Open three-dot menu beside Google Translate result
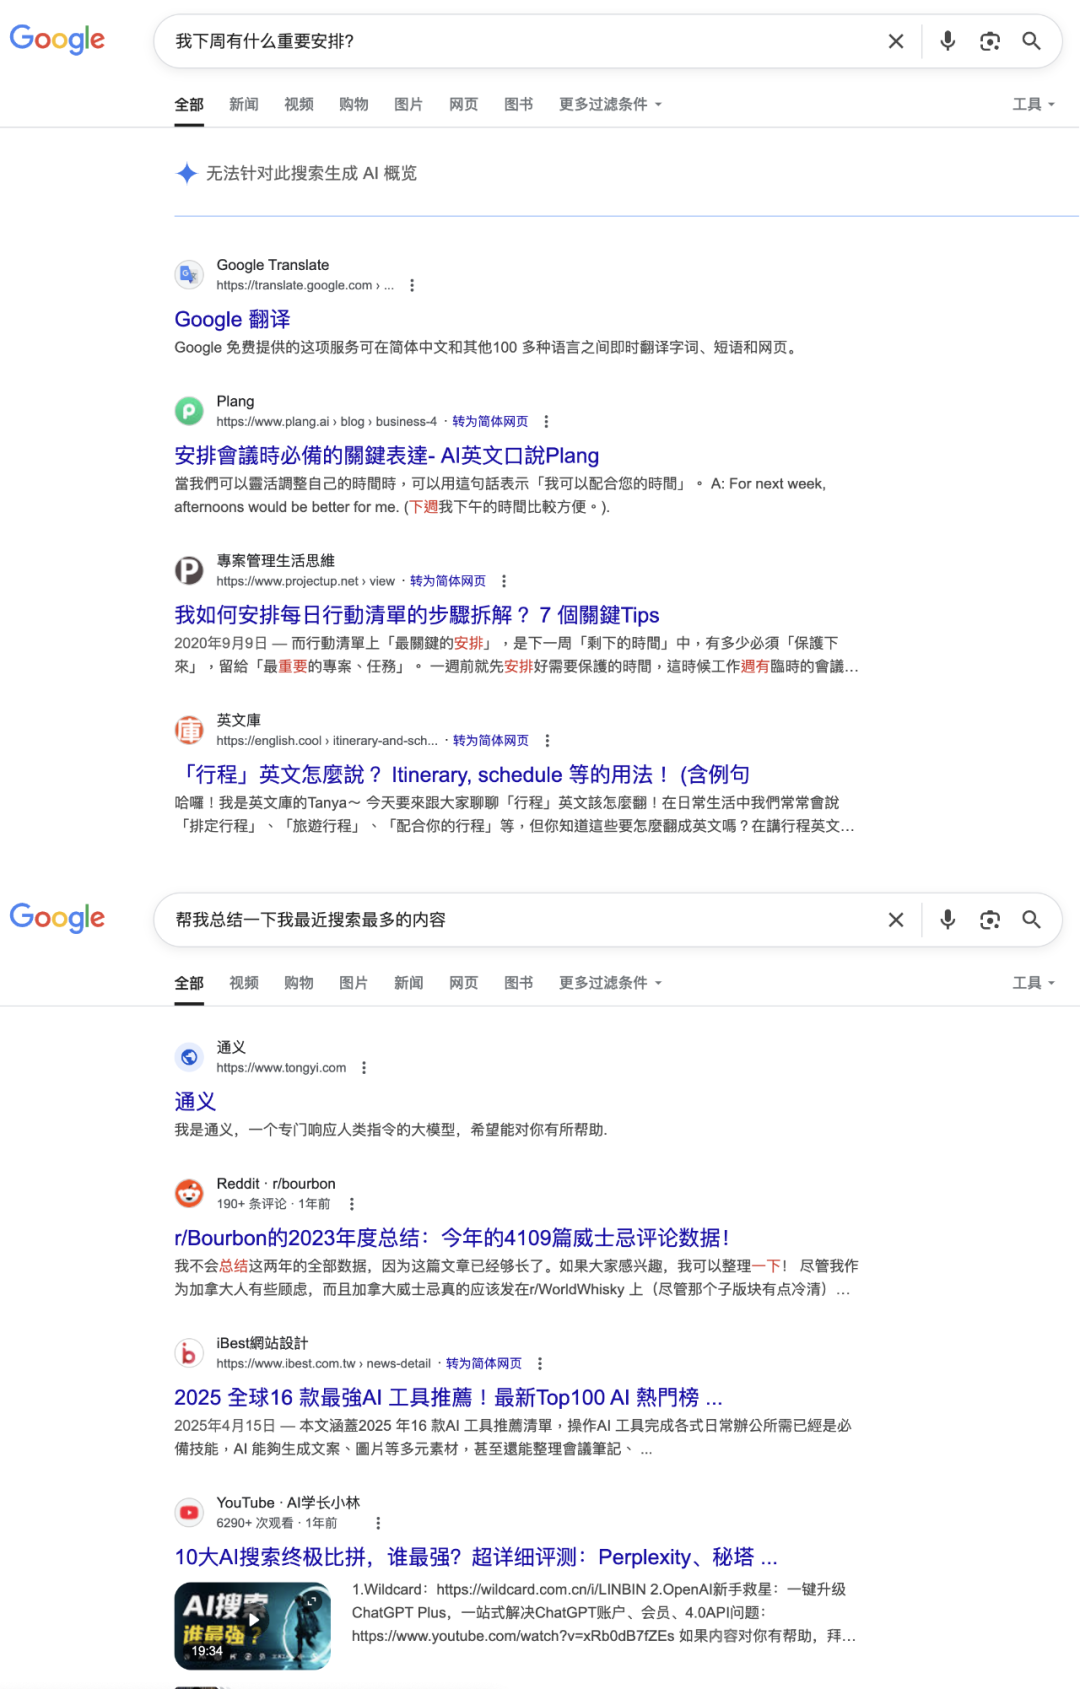The height and width of the screenshot is (1689, 1080). point(412,286)
